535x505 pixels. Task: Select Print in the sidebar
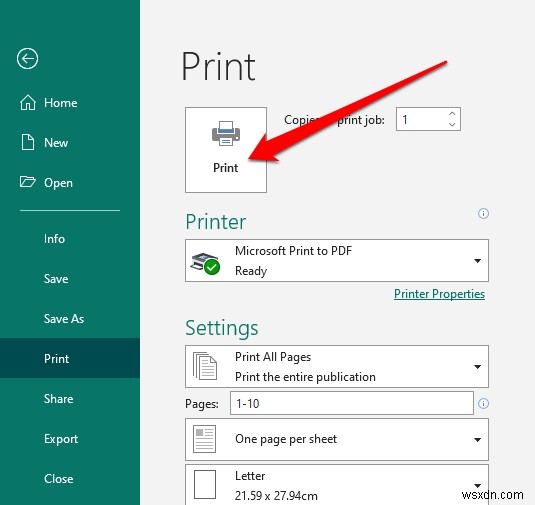70,358
